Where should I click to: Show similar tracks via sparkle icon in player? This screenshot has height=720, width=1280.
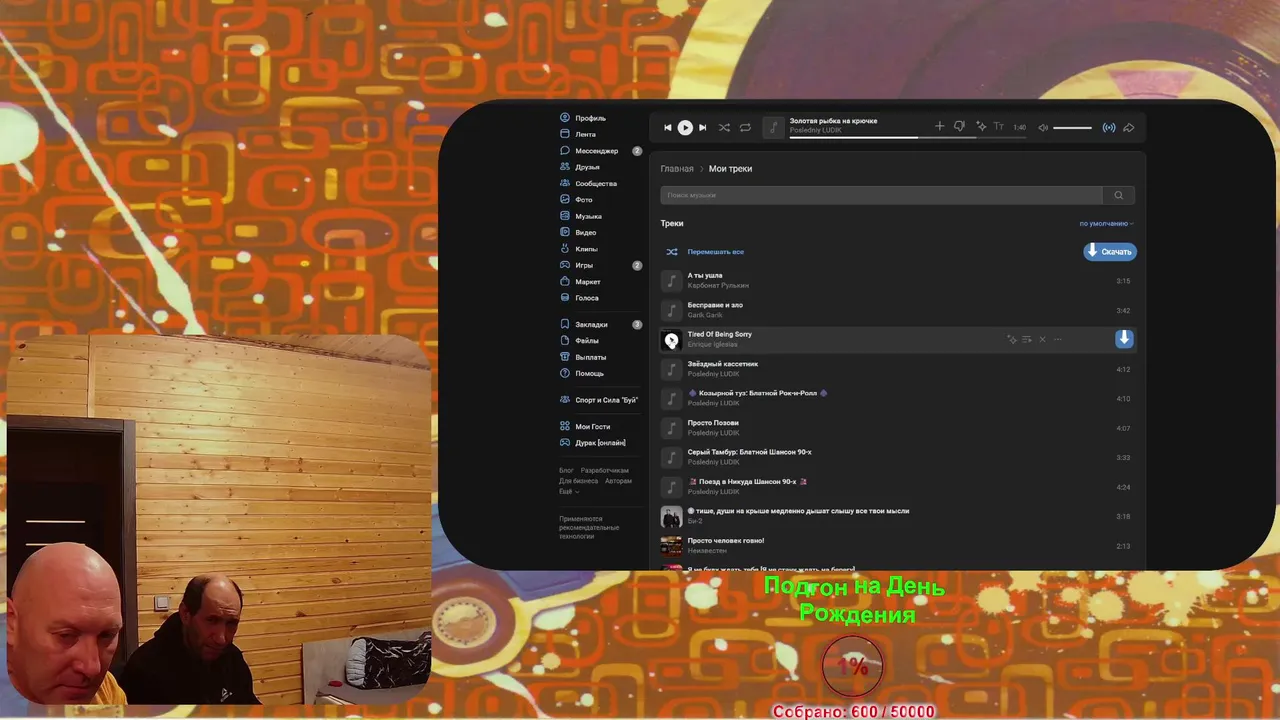pyautogui.click(x=981, y=127)
